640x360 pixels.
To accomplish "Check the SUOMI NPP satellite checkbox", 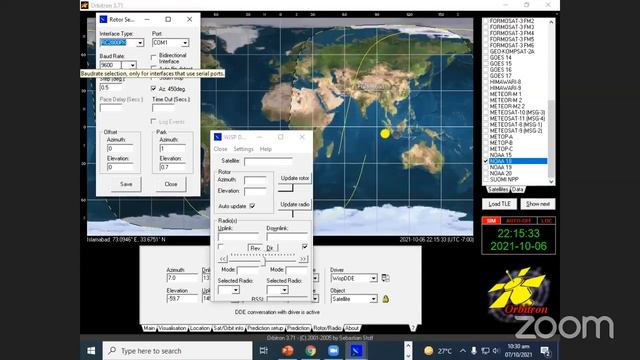I will (485, 179).
